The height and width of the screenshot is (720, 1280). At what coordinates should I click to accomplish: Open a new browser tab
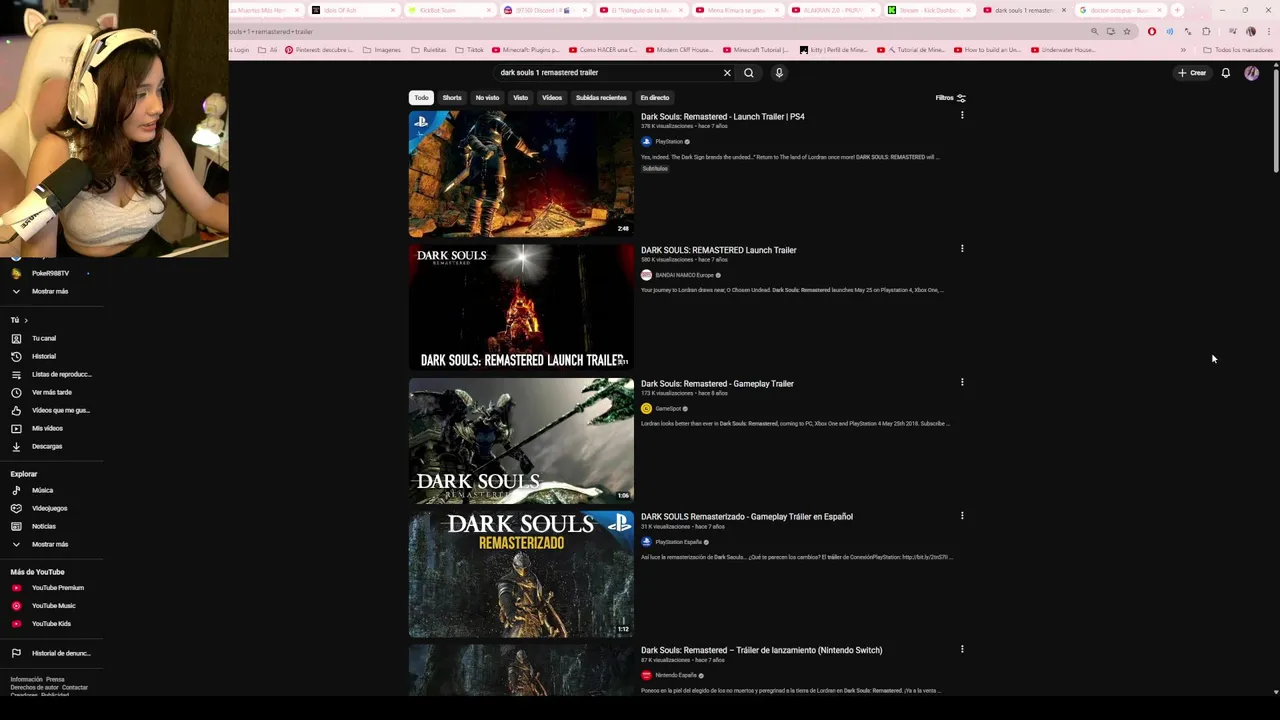[x=1177, y=10]
